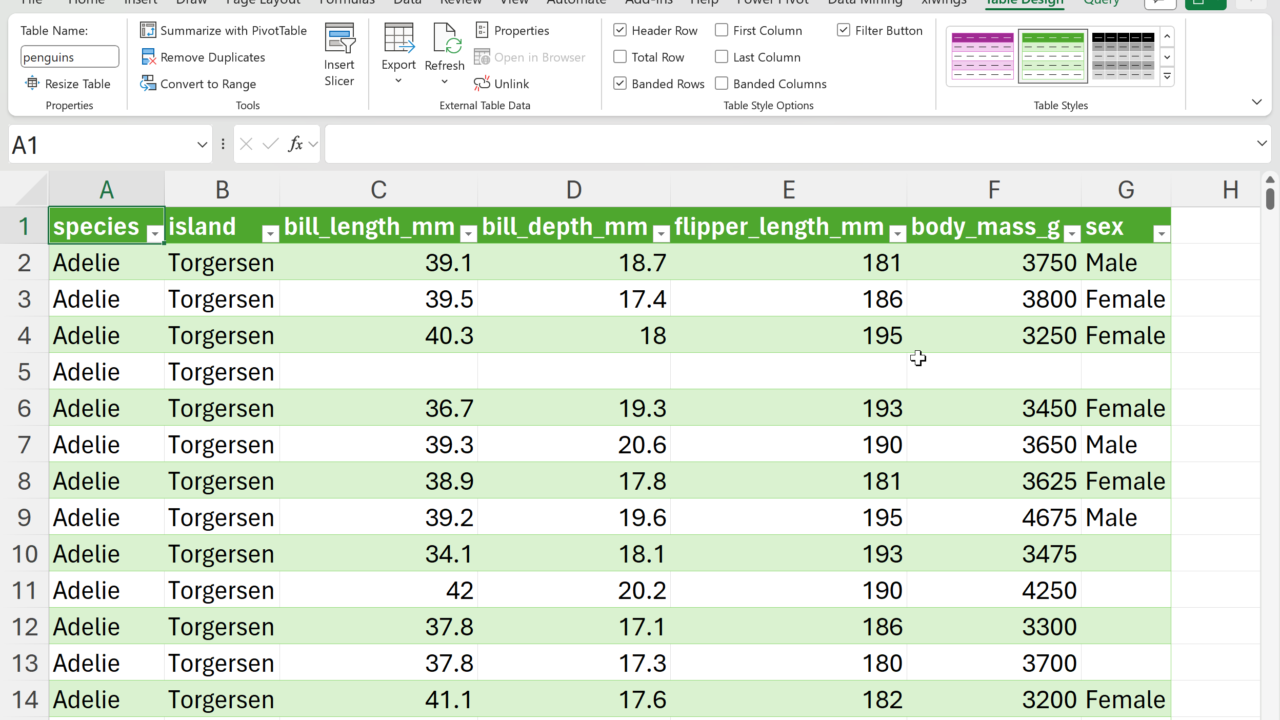Turn off the Filter Button checkbox
1280x720 pixels.
coord(843,30)
